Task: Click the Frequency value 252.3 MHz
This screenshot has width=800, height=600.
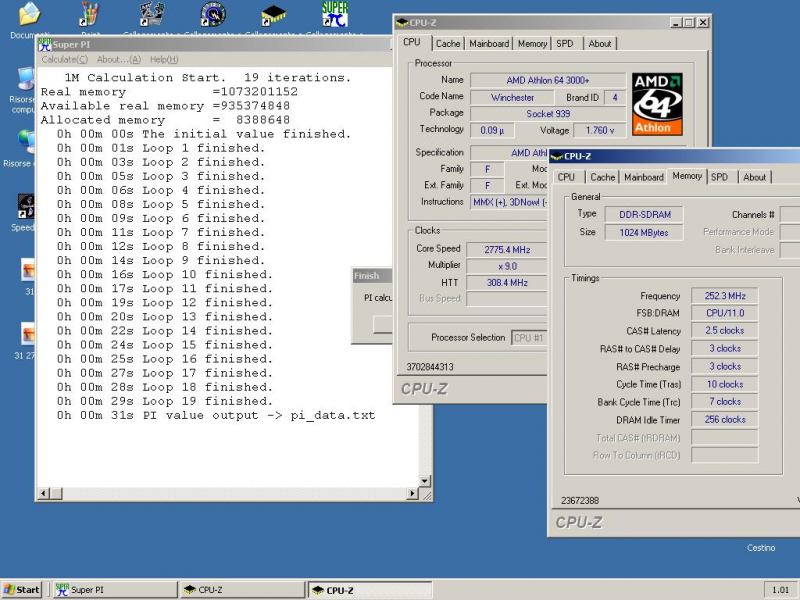Action: (x=724, y=296)
